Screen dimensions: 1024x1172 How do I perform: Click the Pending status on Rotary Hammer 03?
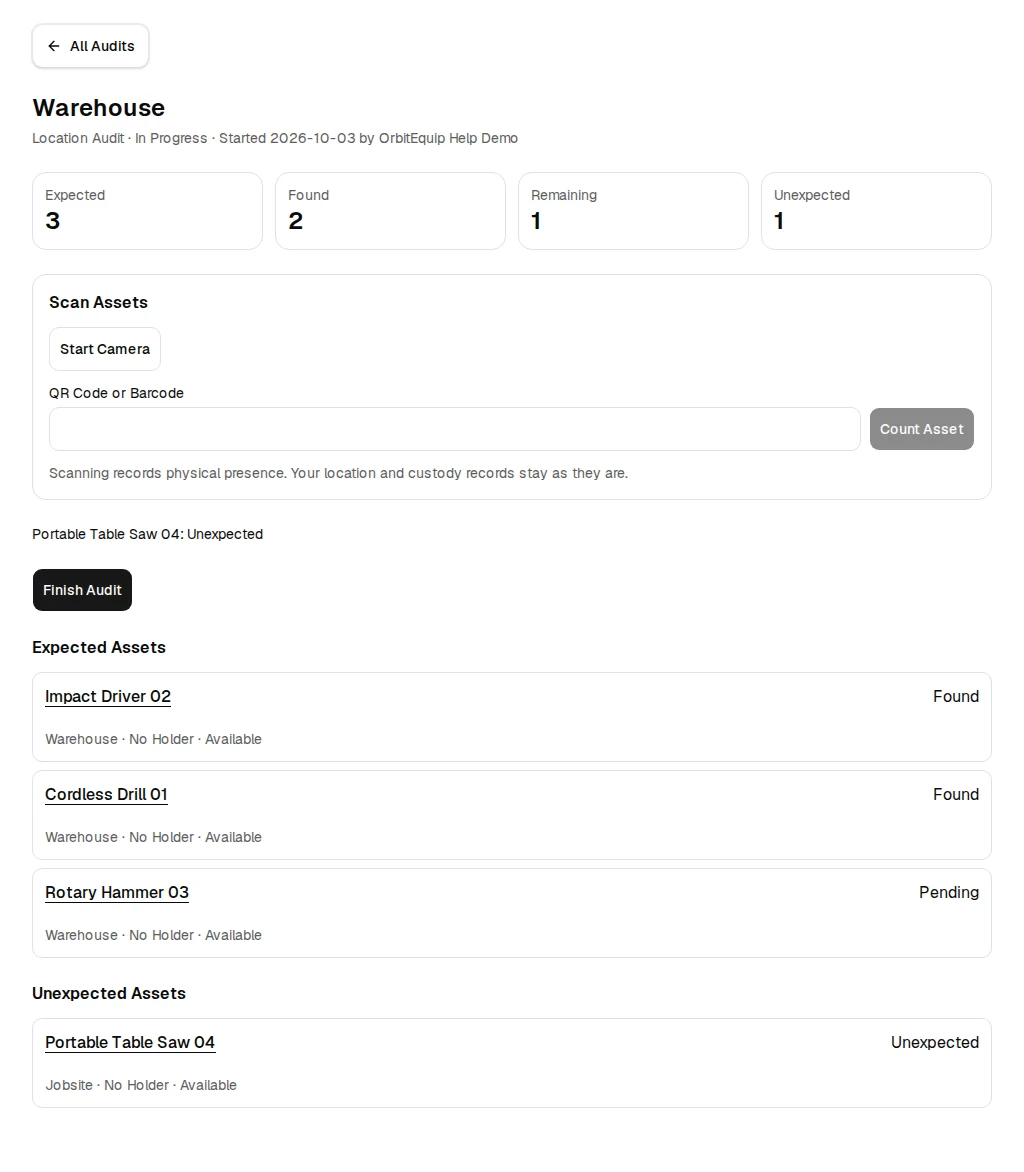949,892
